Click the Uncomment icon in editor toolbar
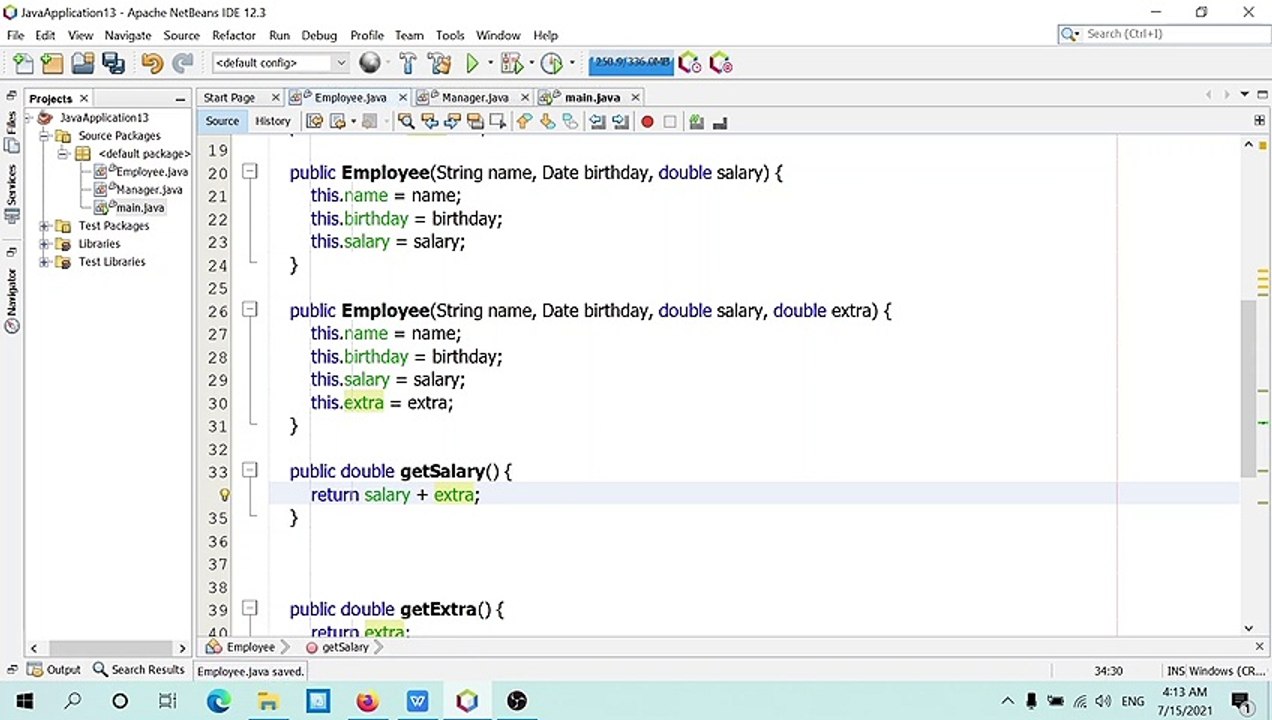The width and height of the screenshot is (1272, 720). coord(720,122)
